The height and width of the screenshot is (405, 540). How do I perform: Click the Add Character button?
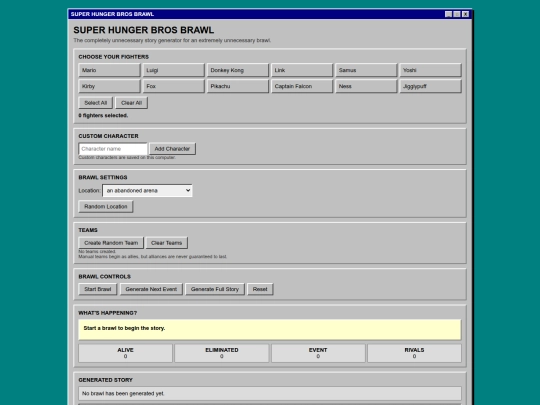172,149
